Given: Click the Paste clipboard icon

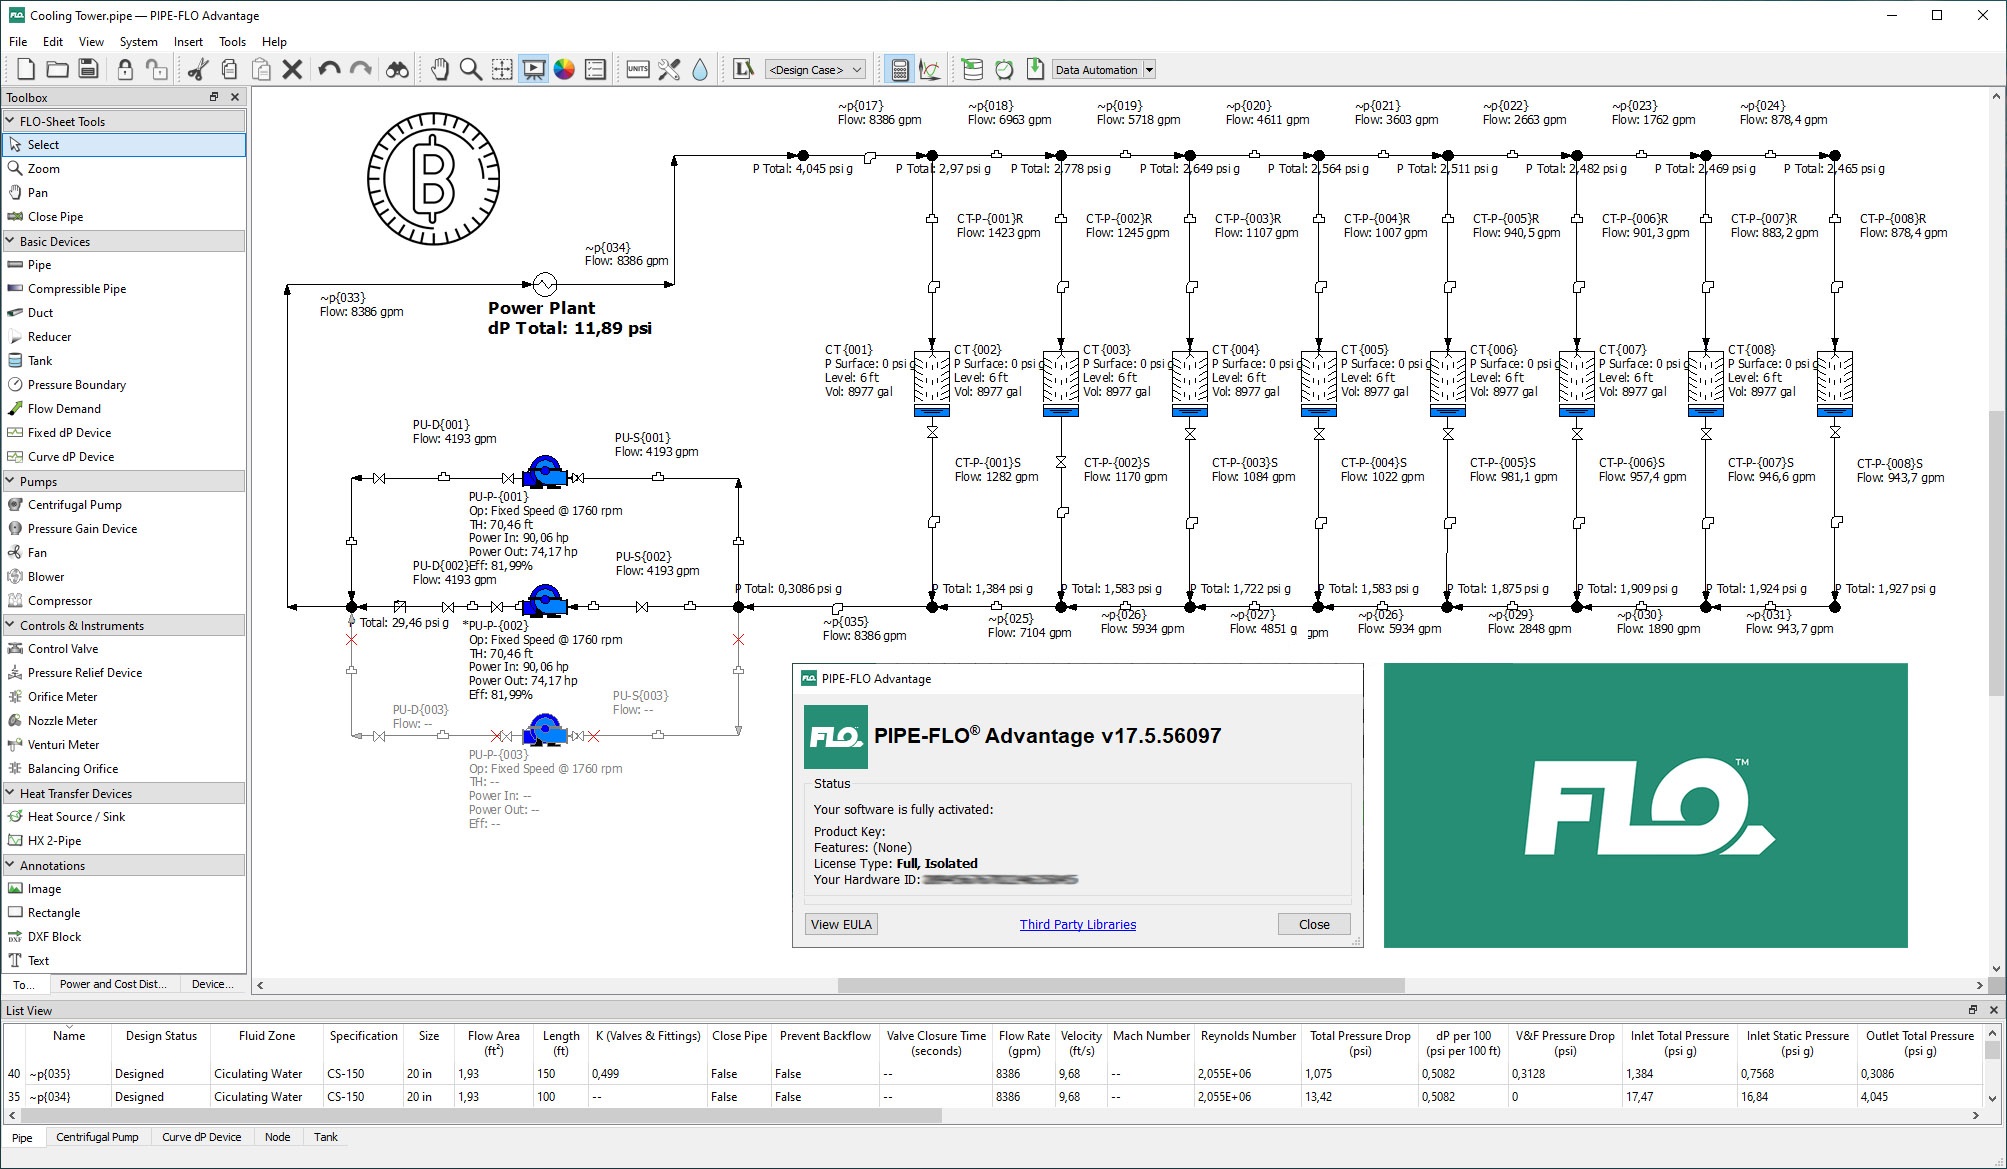Looking at the screenshot, I should pos(261,69).
